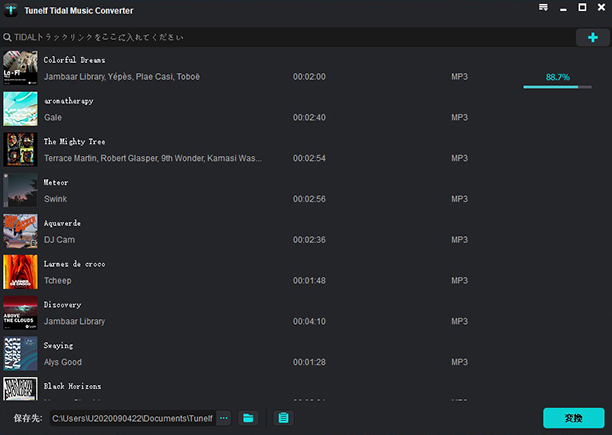Click duration 00:02:36 of Aquaverde
612x435 pixels.
pos(309,240)
